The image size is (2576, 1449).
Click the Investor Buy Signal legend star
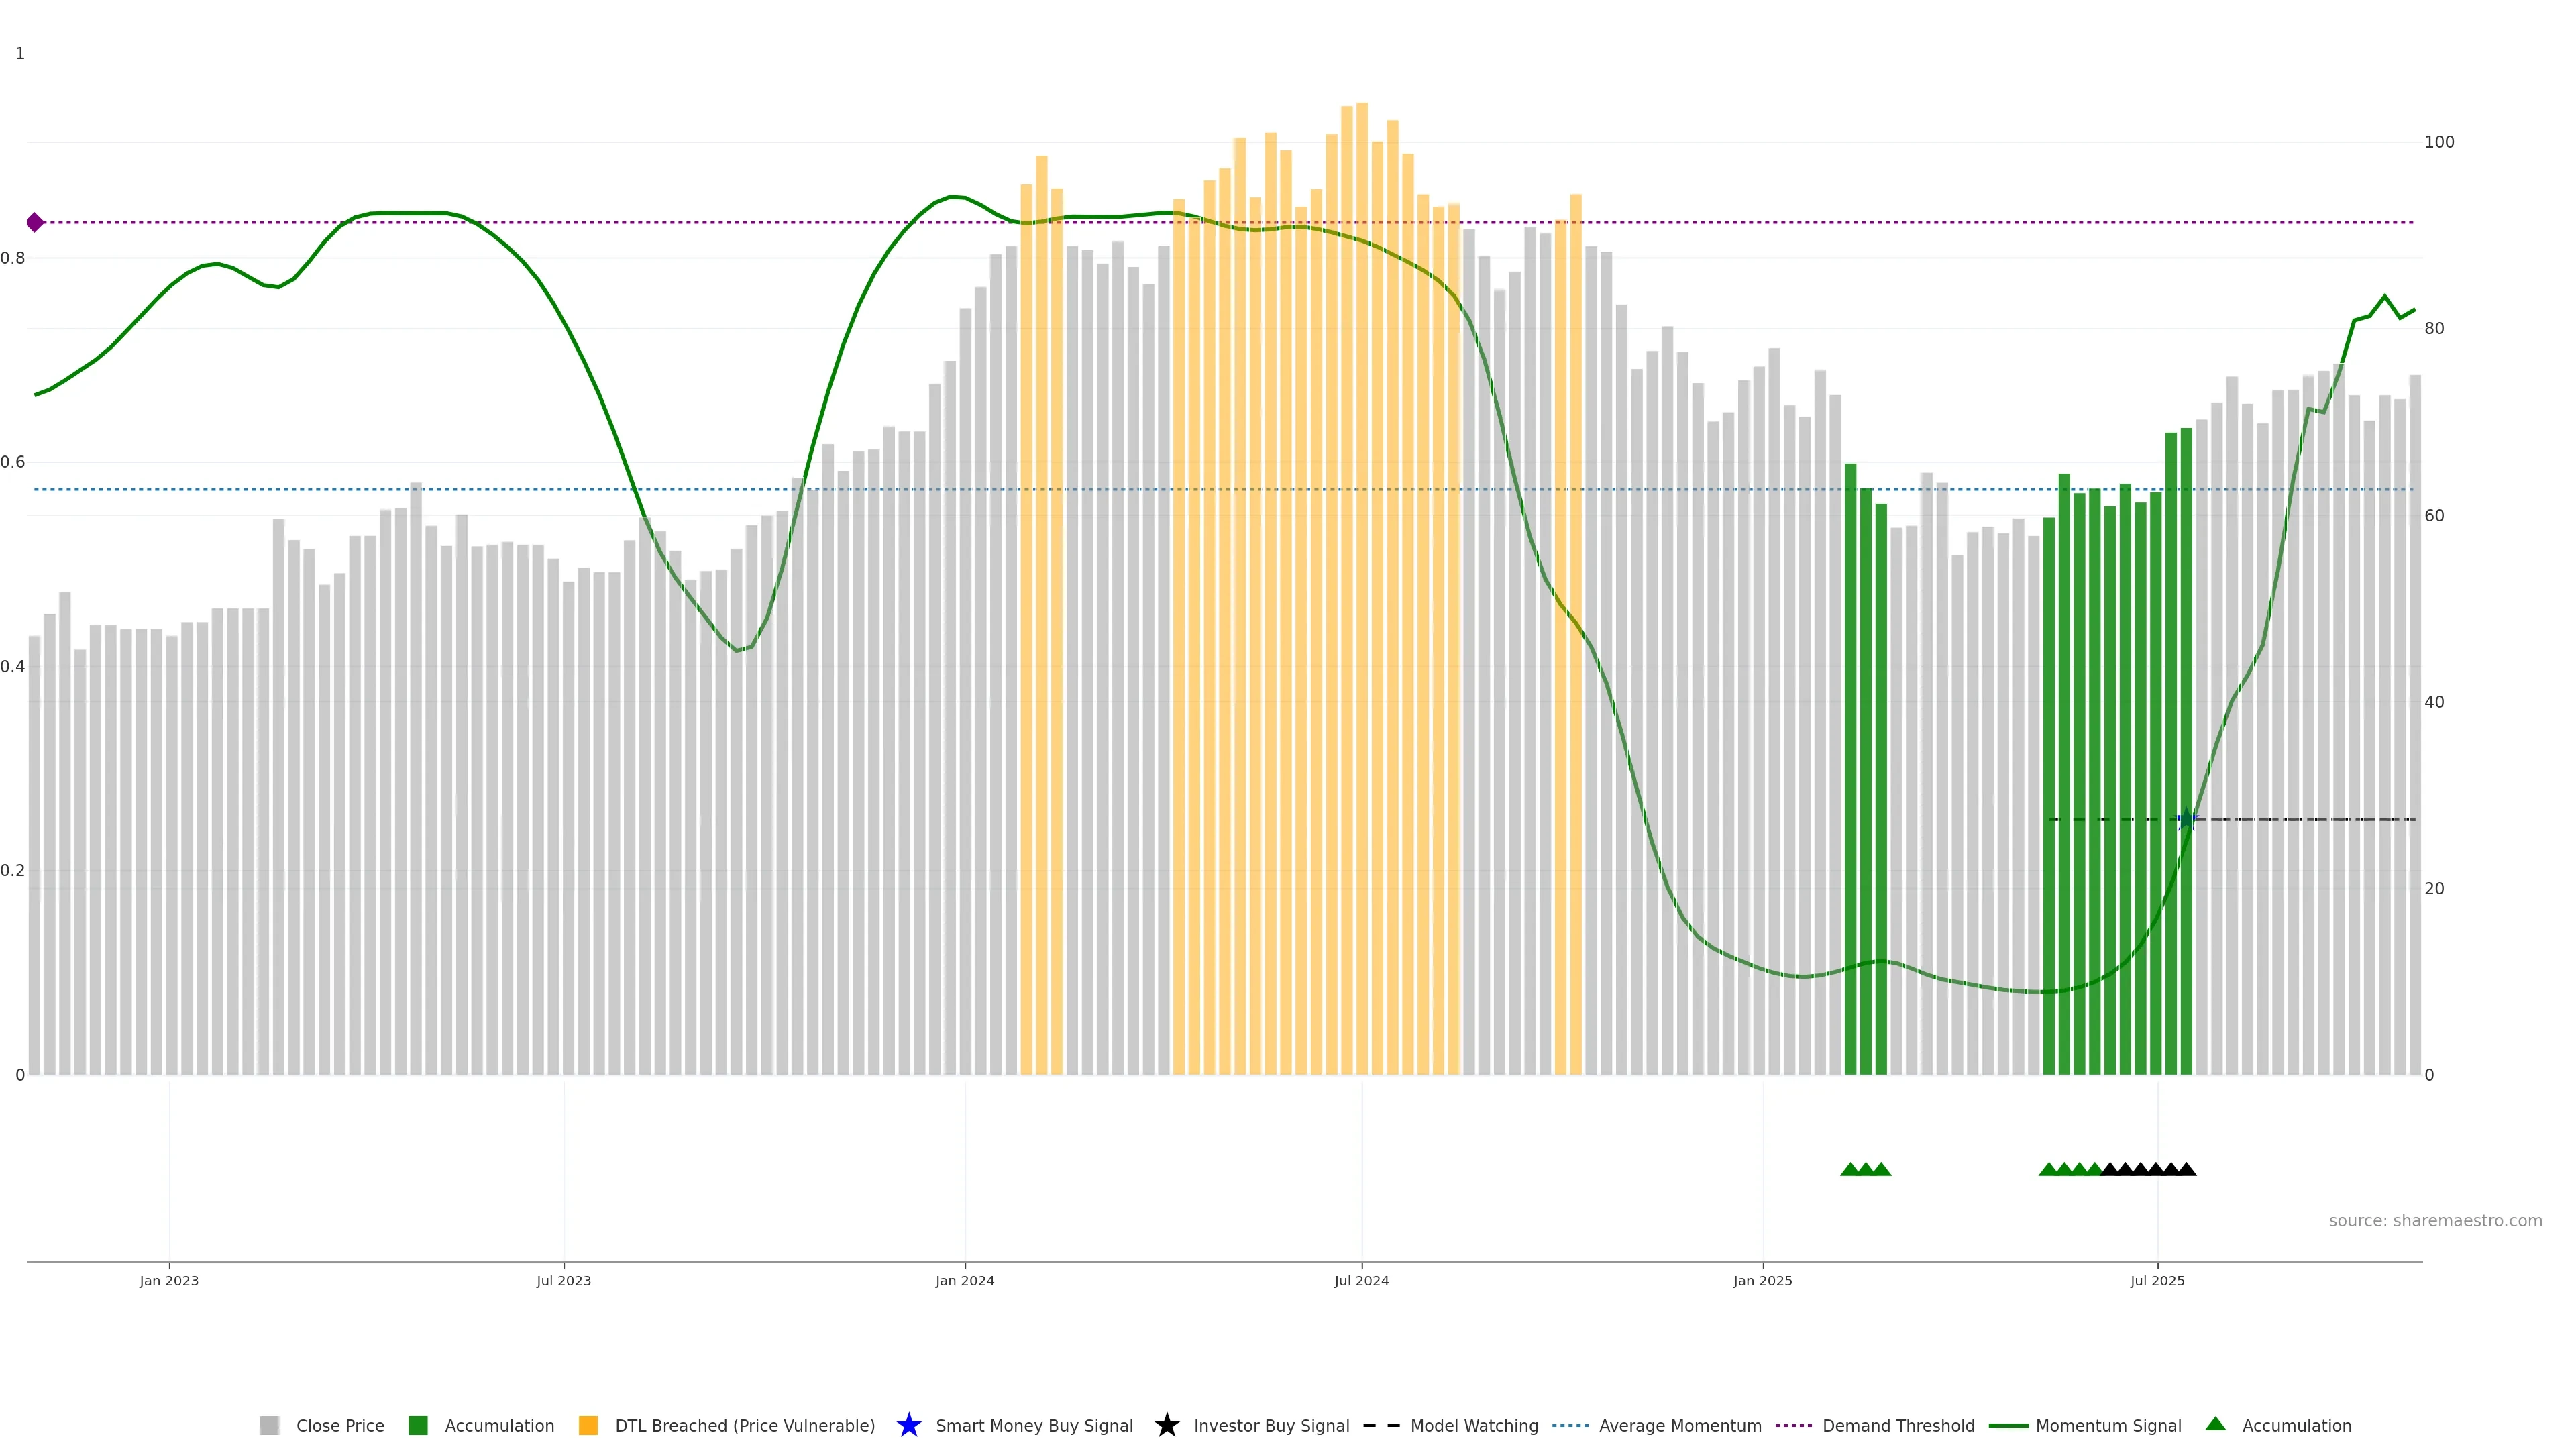coord(1166,1425)
